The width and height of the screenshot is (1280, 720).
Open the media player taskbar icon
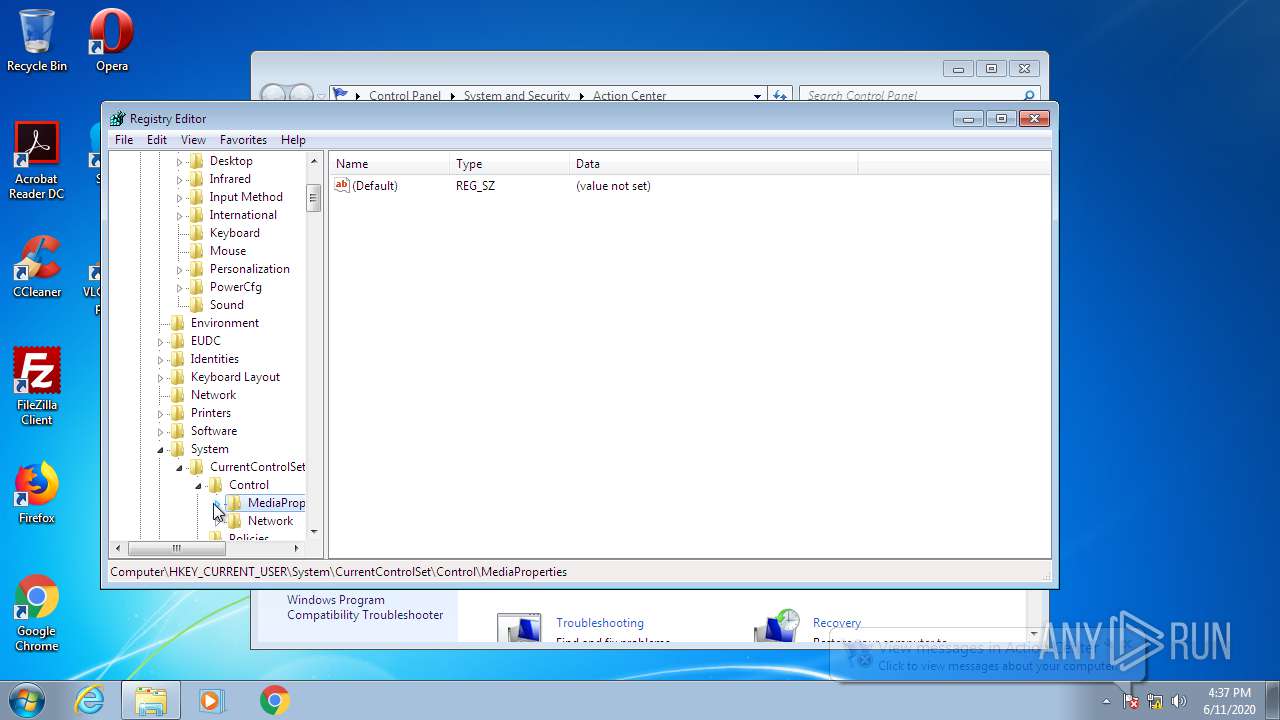tap(211, 700)
